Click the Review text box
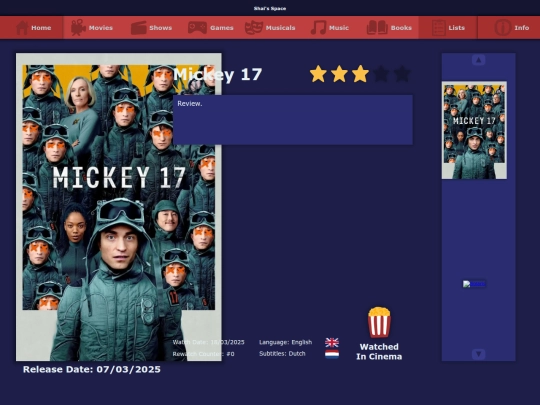Screen dimensions: 540x405 click(293, 120)
